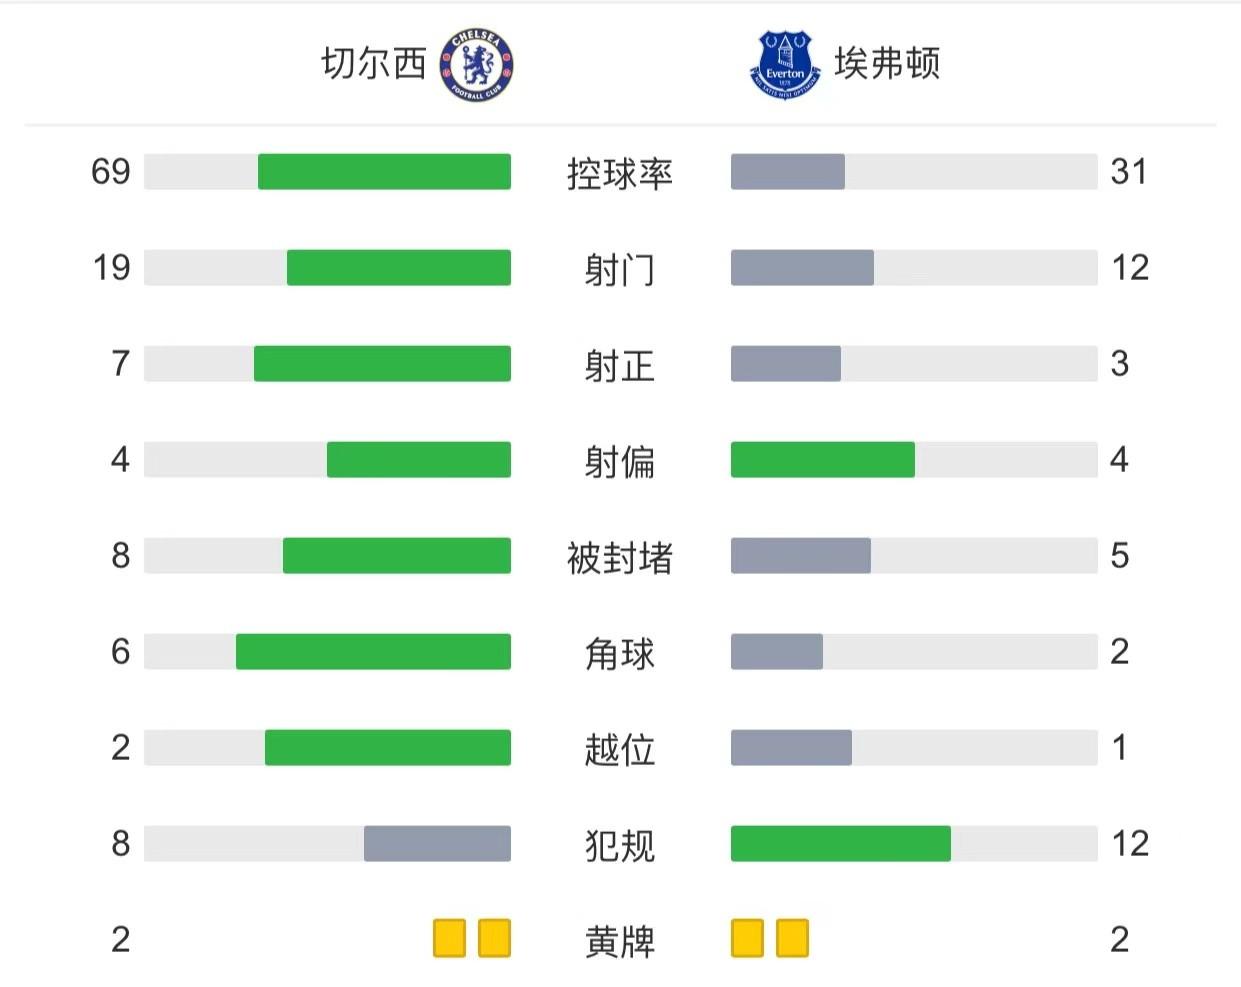The width and height of the screenshot is (1241, 987).
Task: Click the Everton club crest logo
Action: pos(785,64)
